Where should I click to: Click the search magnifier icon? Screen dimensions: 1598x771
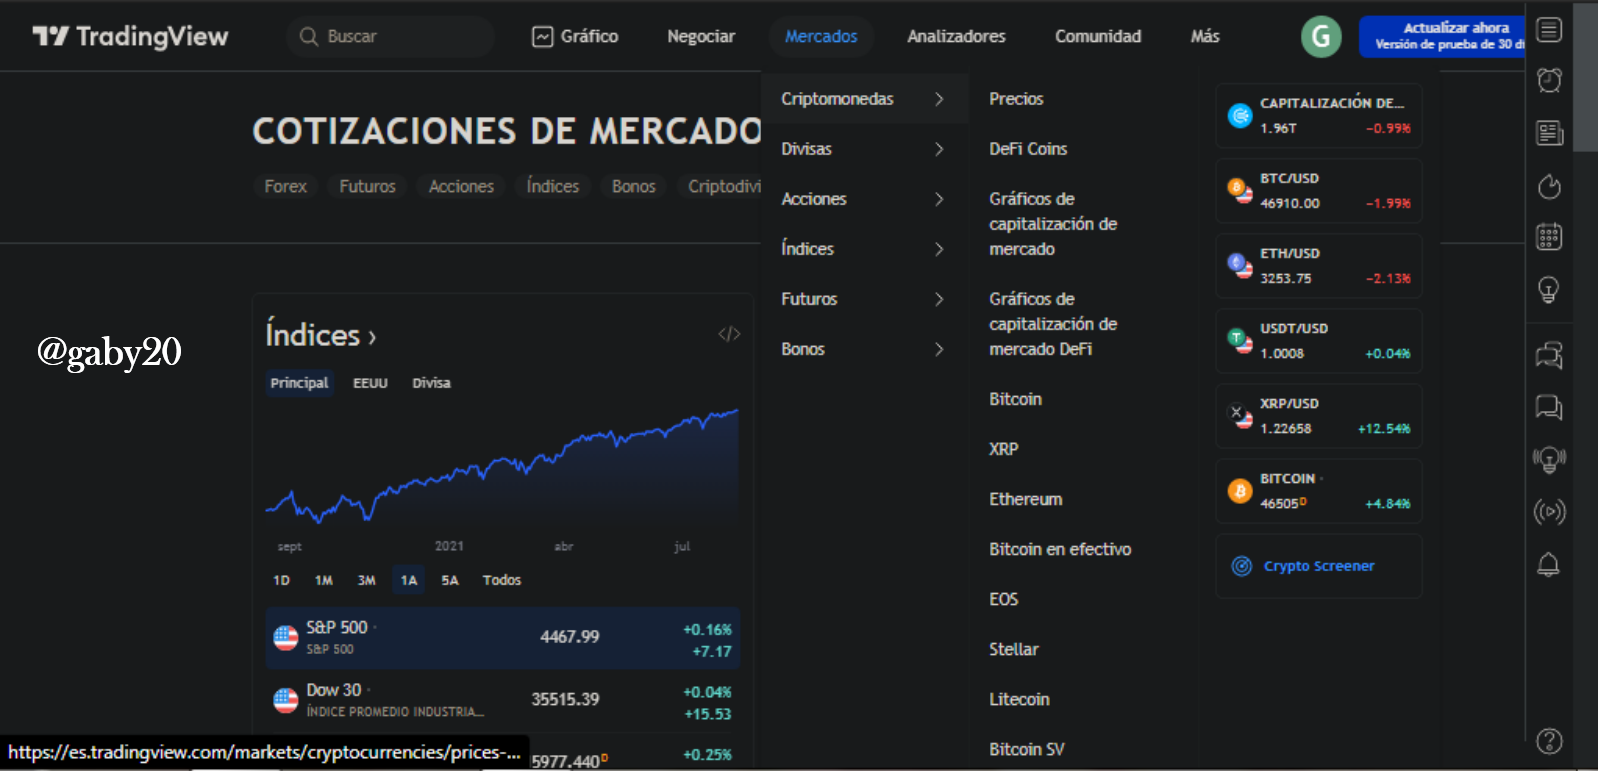point(309,37)
